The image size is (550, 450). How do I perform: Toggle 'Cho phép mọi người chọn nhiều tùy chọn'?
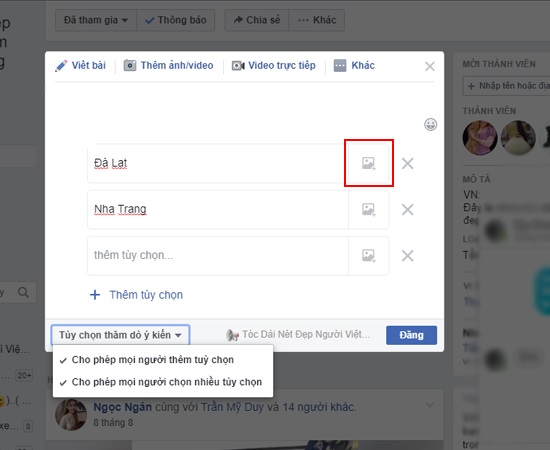pyautogui.click(x=163, y=382)
